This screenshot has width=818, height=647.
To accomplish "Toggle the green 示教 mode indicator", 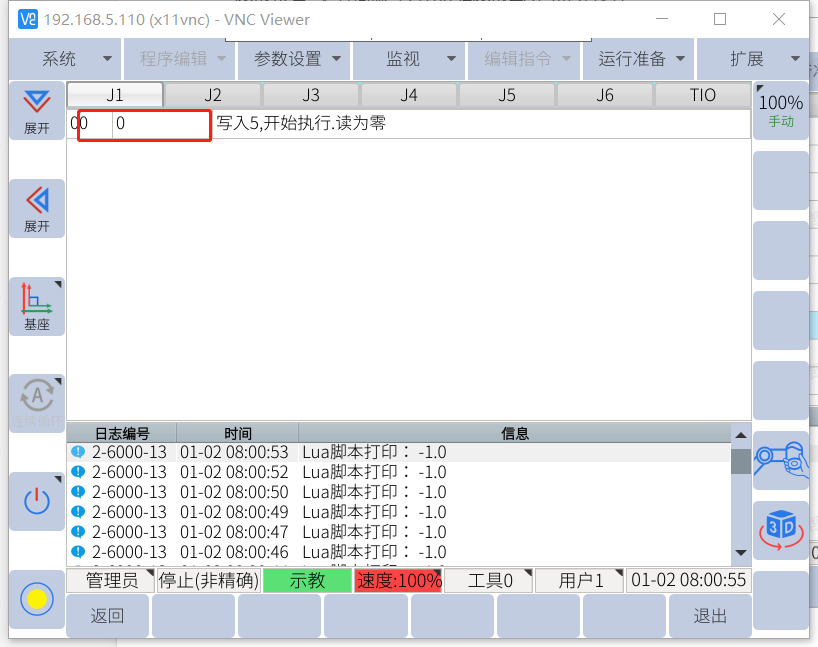I will pos(307,581).
